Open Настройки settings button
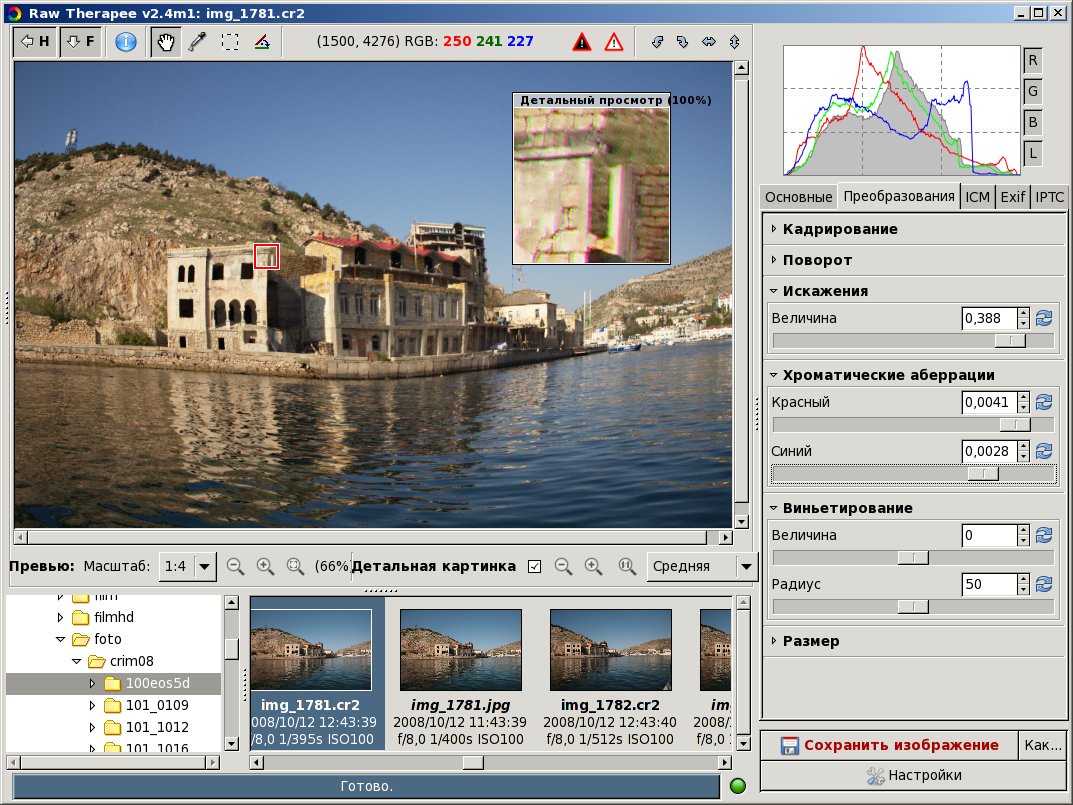This screenshot has height=805, width=1073. (913, 775)
